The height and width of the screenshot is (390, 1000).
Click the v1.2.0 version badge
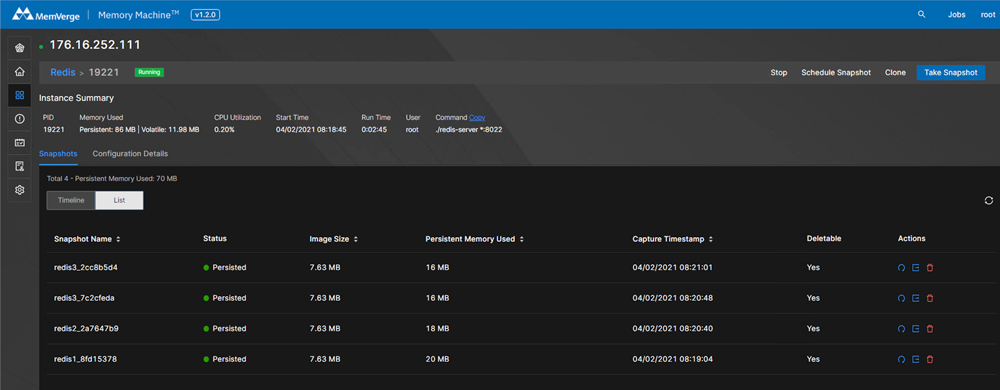205,14
